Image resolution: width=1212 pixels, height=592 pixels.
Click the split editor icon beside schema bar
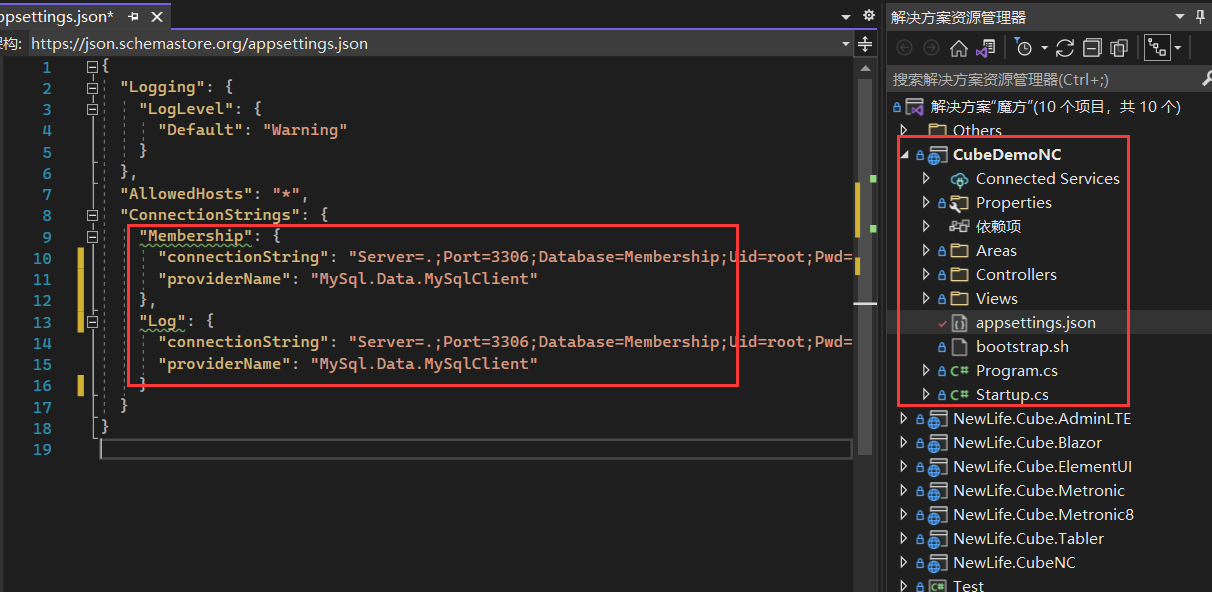tap(865, 43)
